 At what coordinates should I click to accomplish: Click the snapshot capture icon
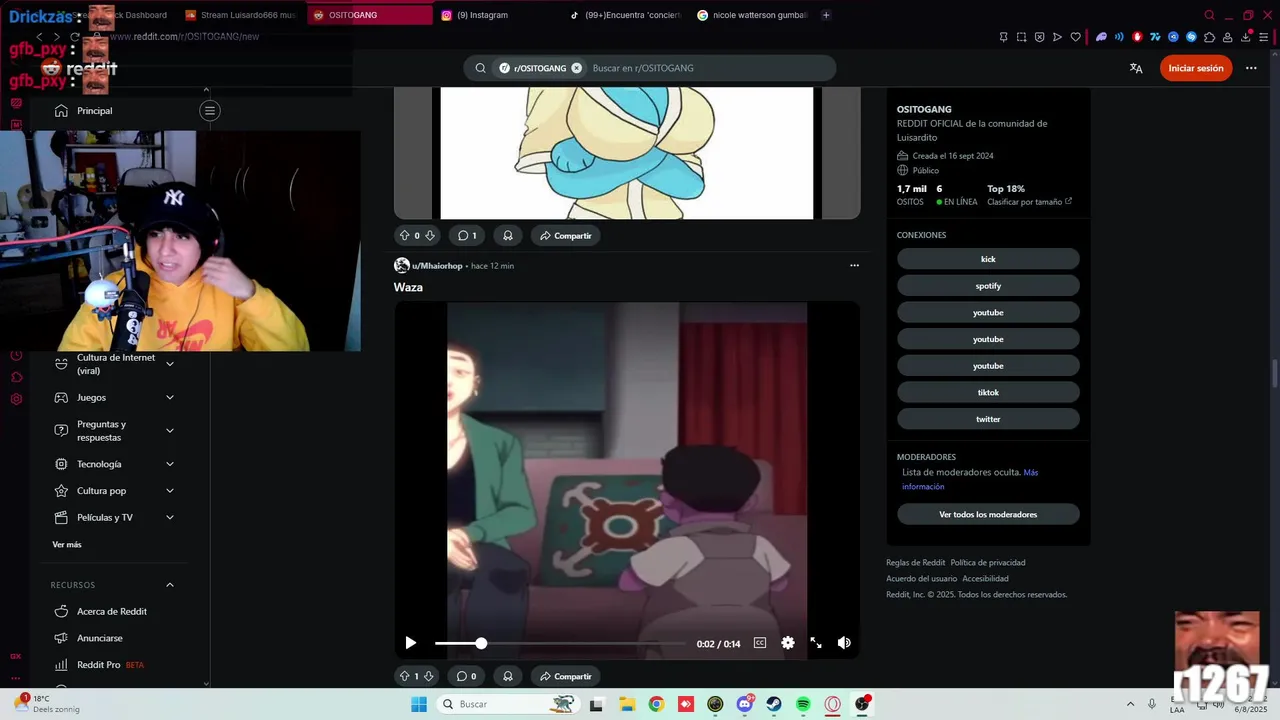1021,37
